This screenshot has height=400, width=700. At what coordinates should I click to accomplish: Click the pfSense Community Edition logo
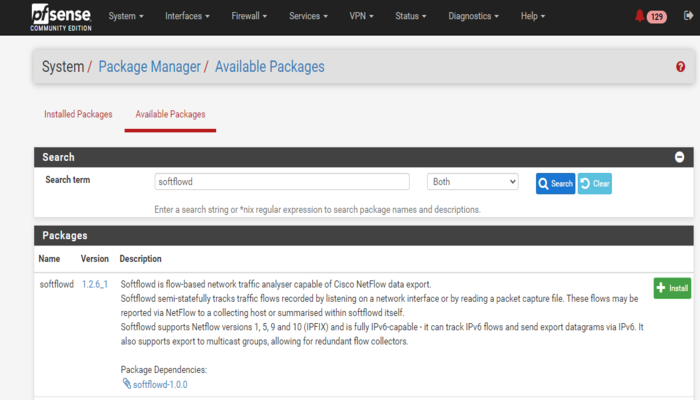click(61, 17)
